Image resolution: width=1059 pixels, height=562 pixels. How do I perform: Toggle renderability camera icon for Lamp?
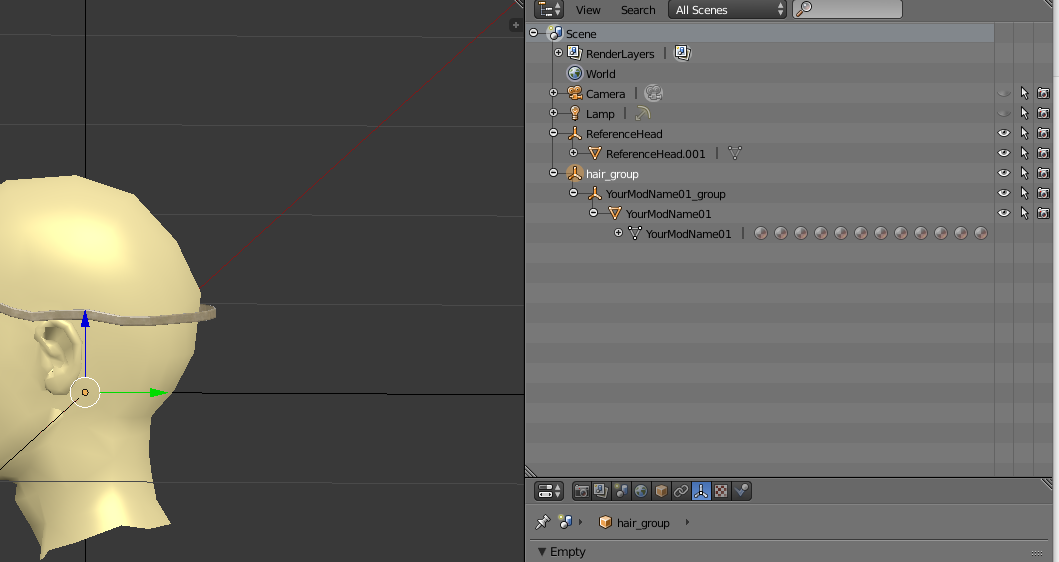coord(1043,113)
